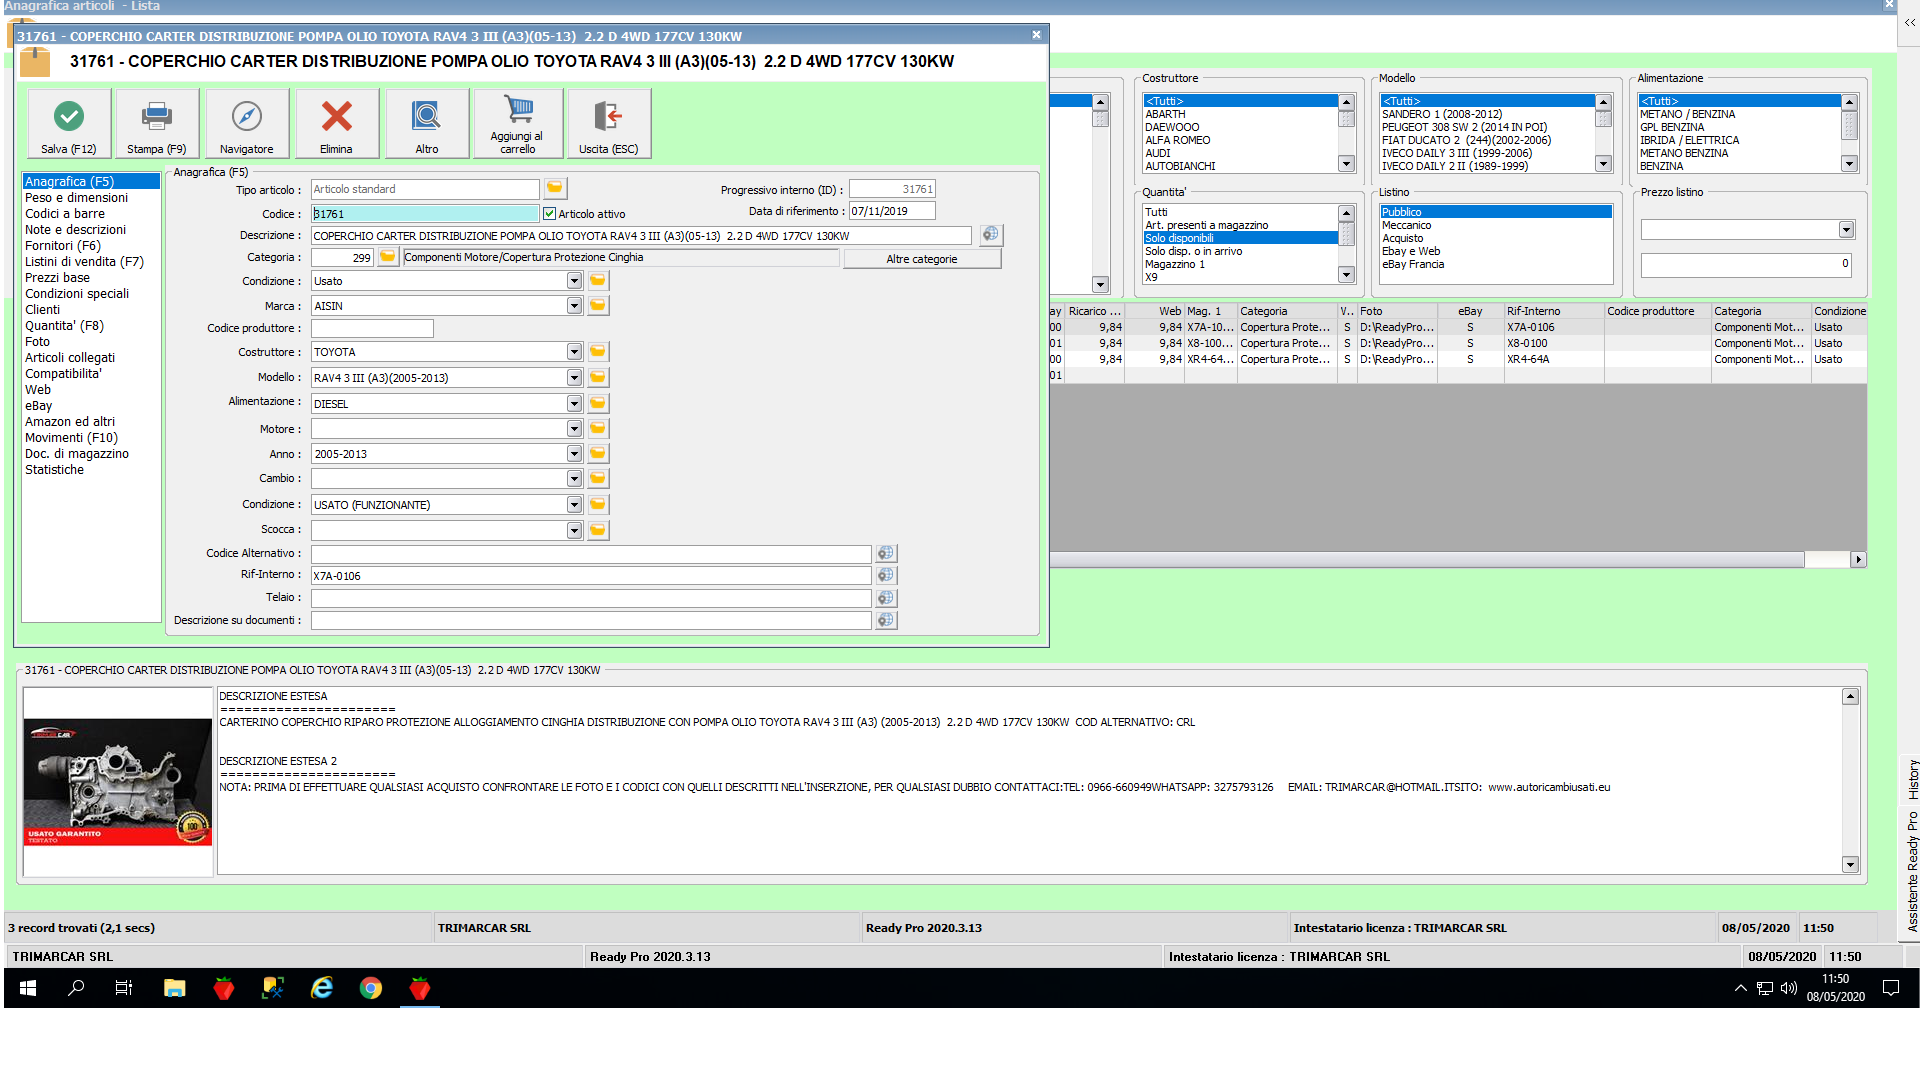Click the Salva (F12) save icon

click(x=69, y=123)
